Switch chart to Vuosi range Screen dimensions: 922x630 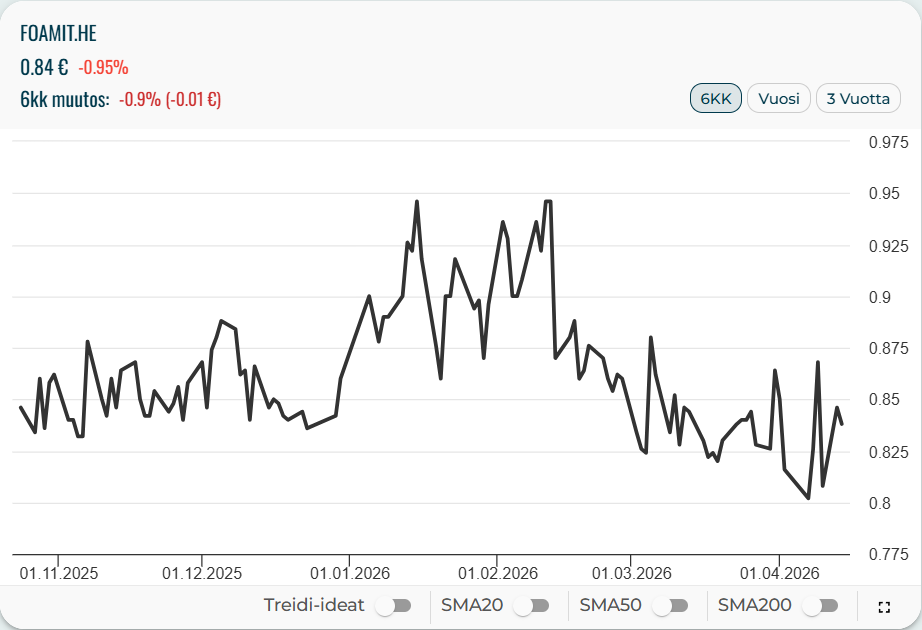(x=779, y=99)
